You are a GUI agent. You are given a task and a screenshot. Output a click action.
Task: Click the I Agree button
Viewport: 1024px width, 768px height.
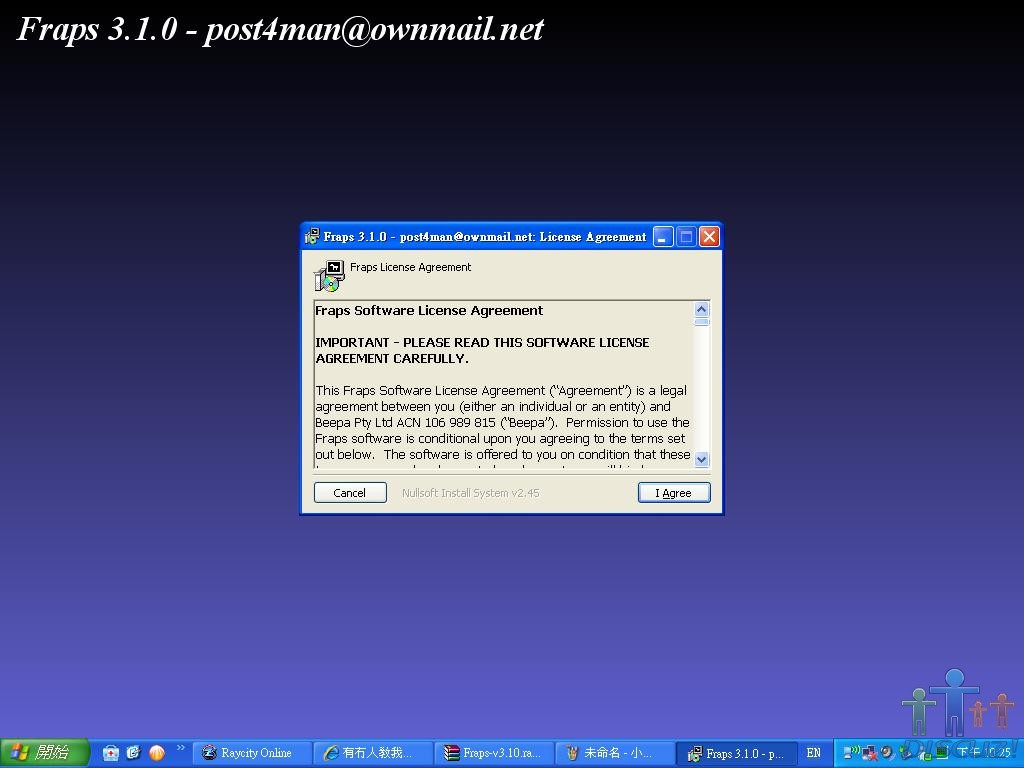coord(674,493)
